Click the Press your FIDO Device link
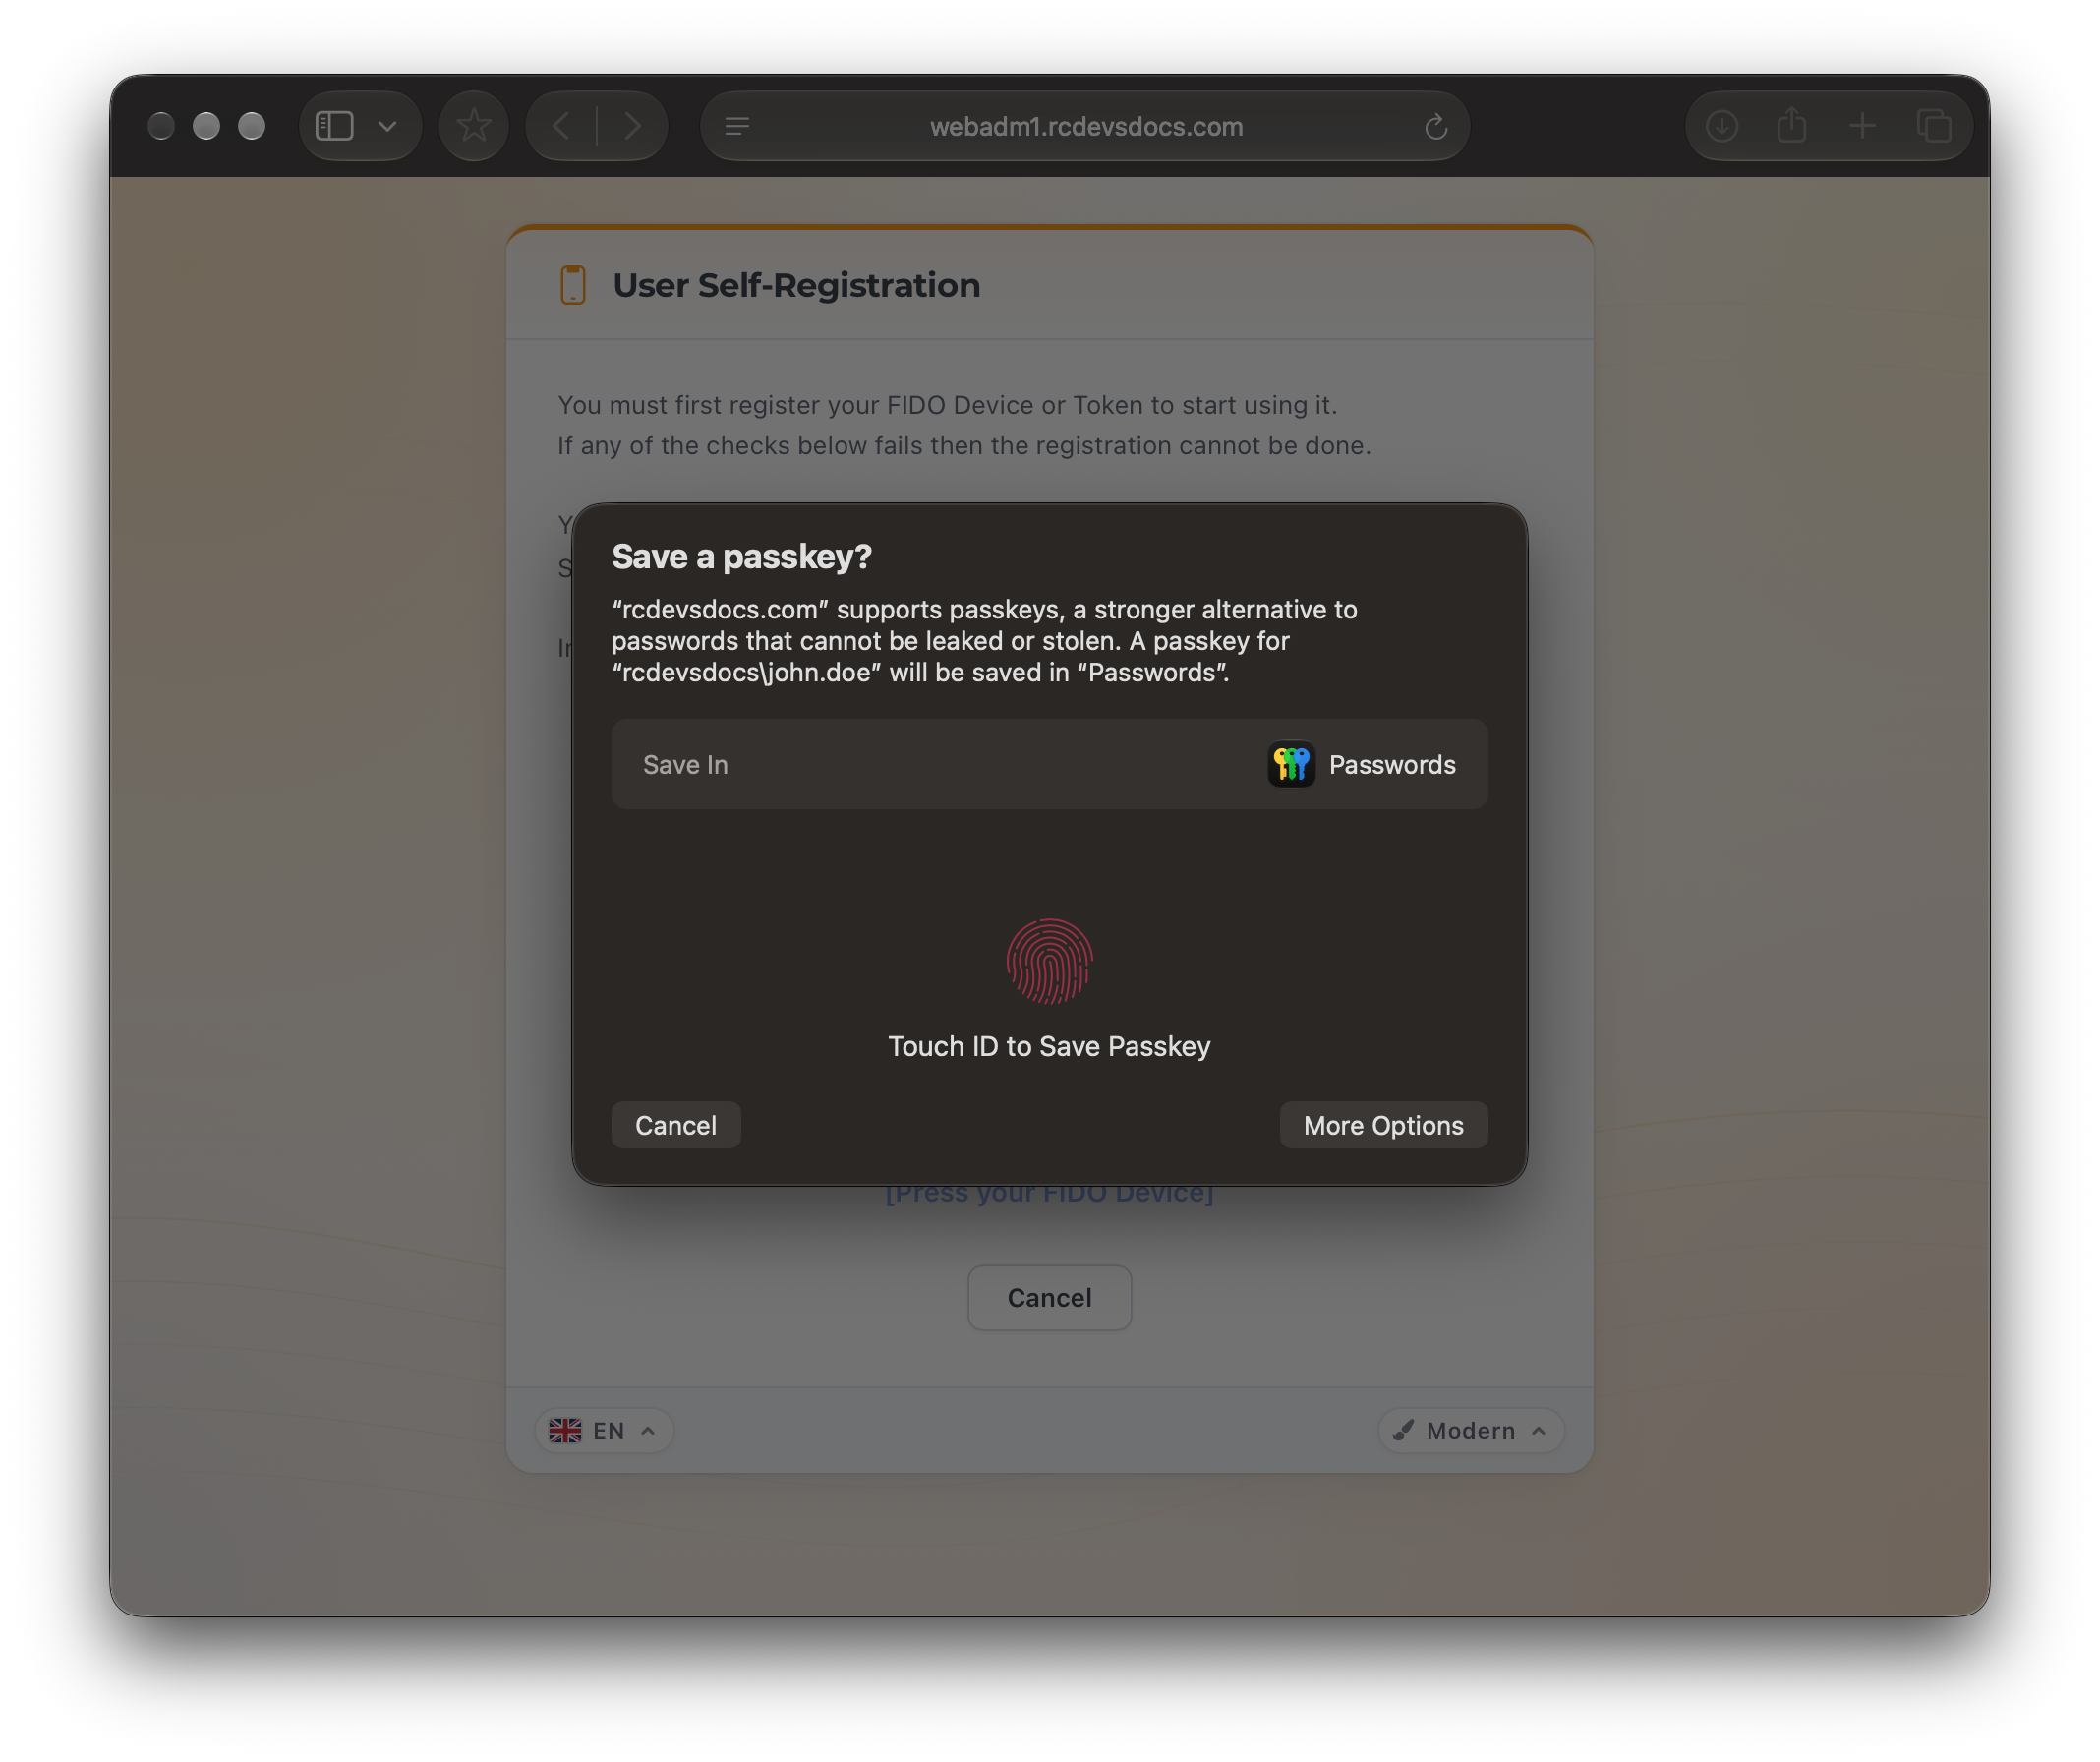The width and height of the screenshot is (2100, 1762). pos(1049,1194)
